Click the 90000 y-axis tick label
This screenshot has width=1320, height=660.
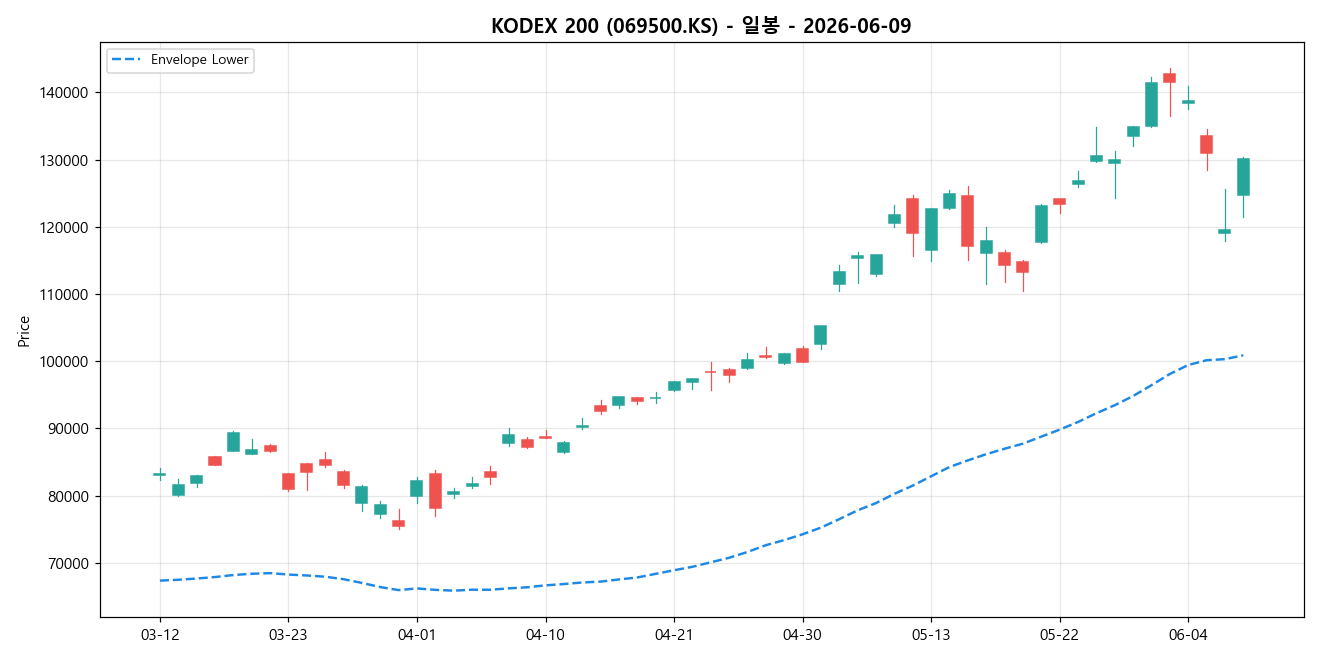click(70, 429)
